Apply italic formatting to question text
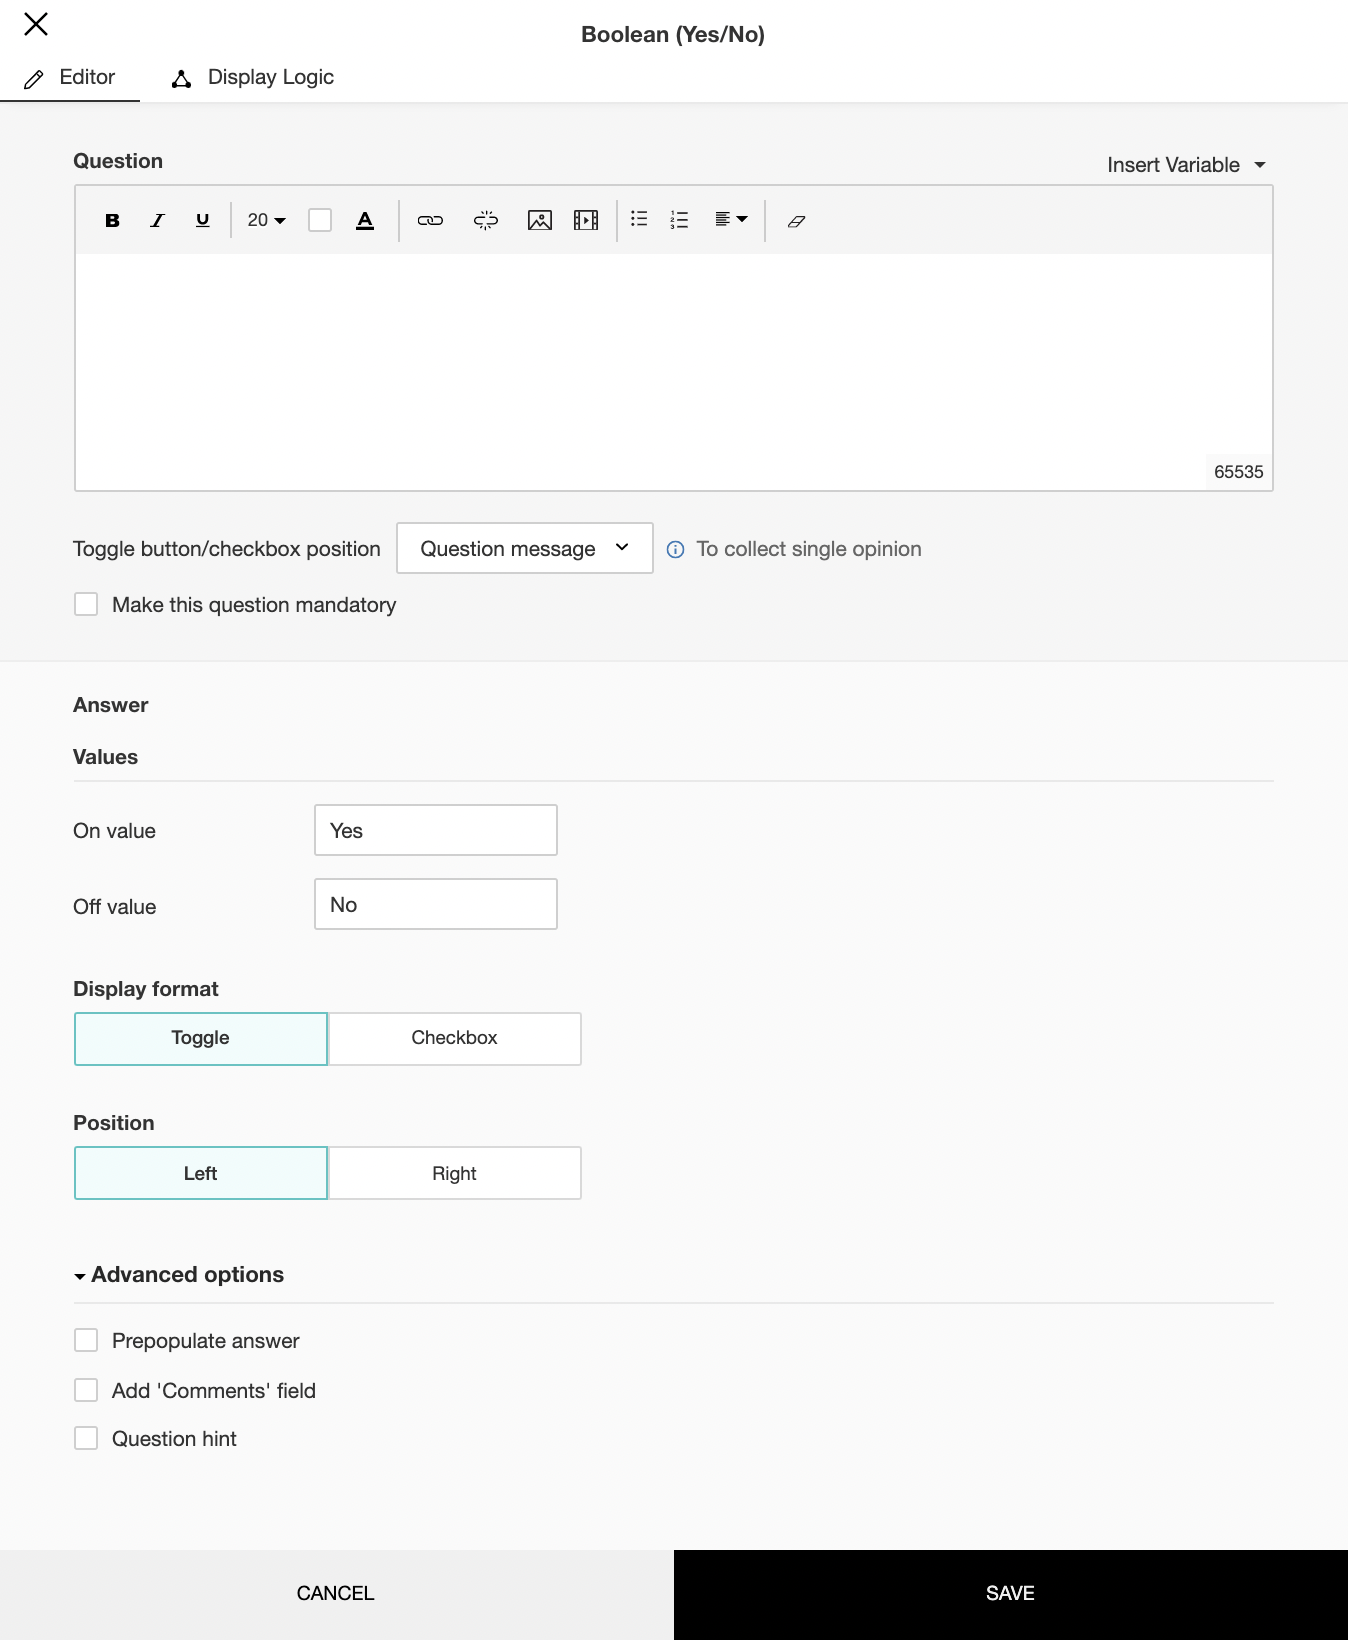 point(157,220)
